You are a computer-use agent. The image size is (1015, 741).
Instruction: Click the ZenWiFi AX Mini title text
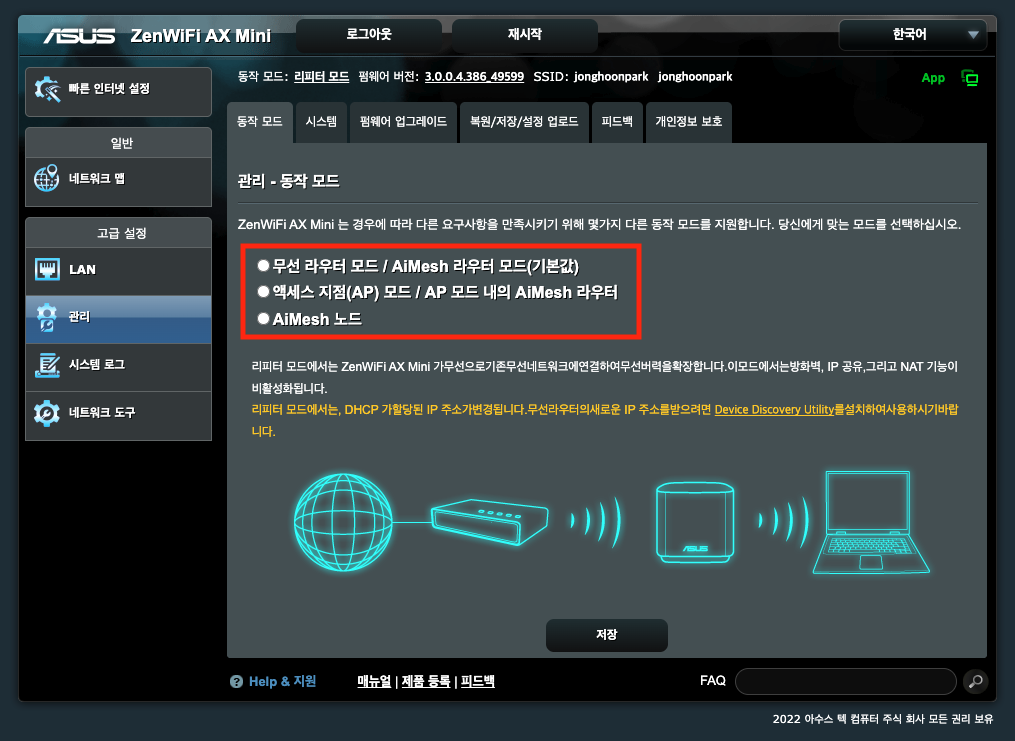201,36
